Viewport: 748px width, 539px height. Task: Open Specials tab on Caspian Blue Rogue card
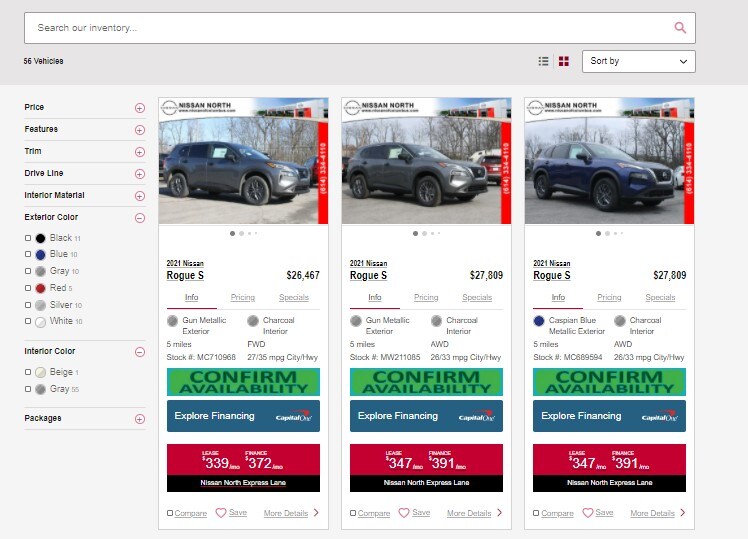[660, 297]
